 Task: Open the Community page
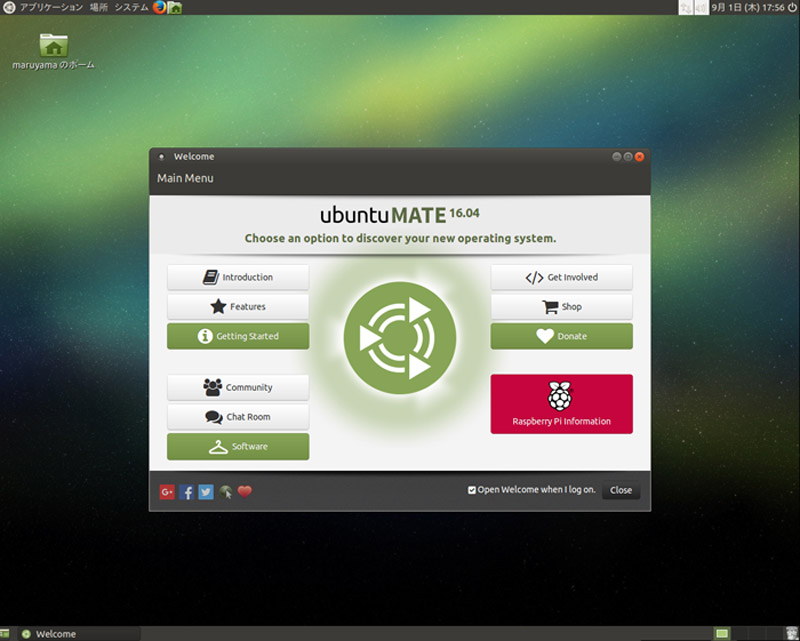click(238, 387)
